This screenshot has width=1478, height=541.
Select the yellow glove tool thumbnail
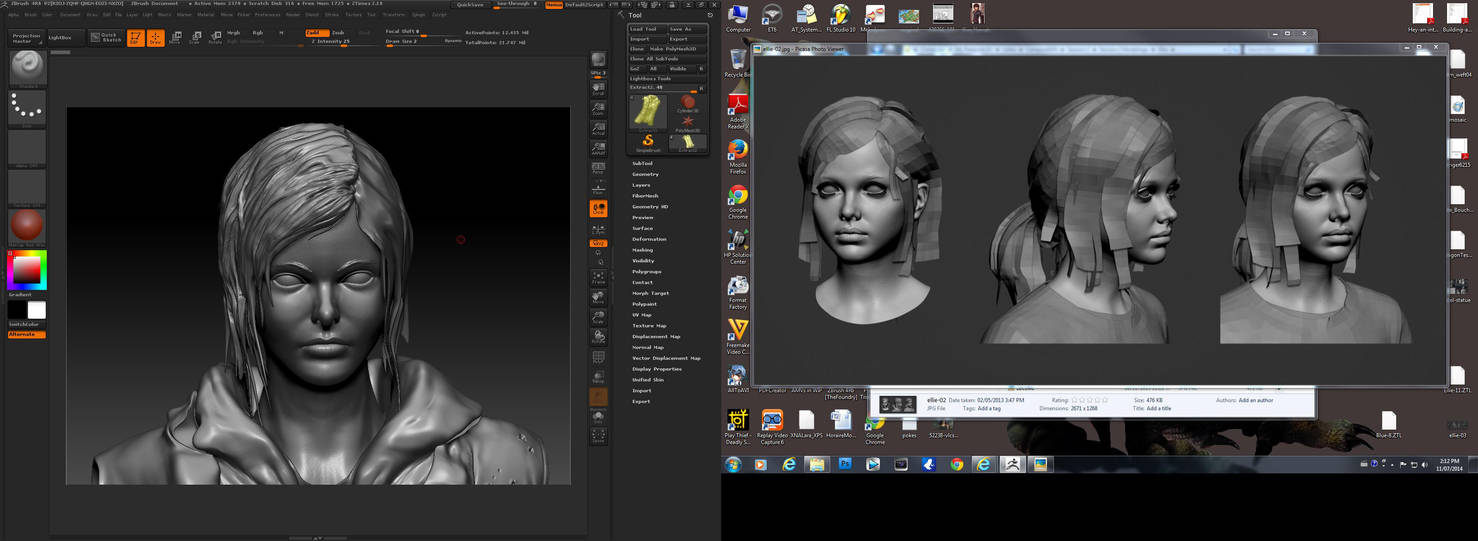648,111
